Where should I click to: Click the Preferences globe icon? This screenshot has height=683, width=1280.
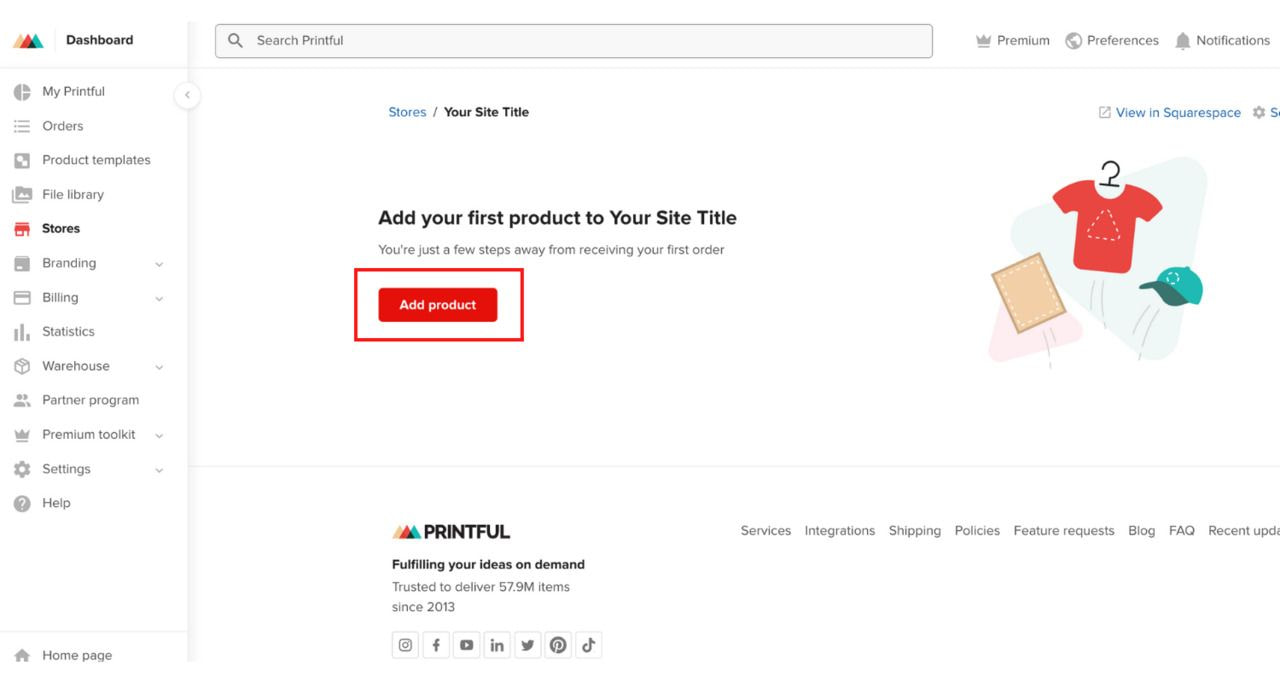click(1074, 41)
